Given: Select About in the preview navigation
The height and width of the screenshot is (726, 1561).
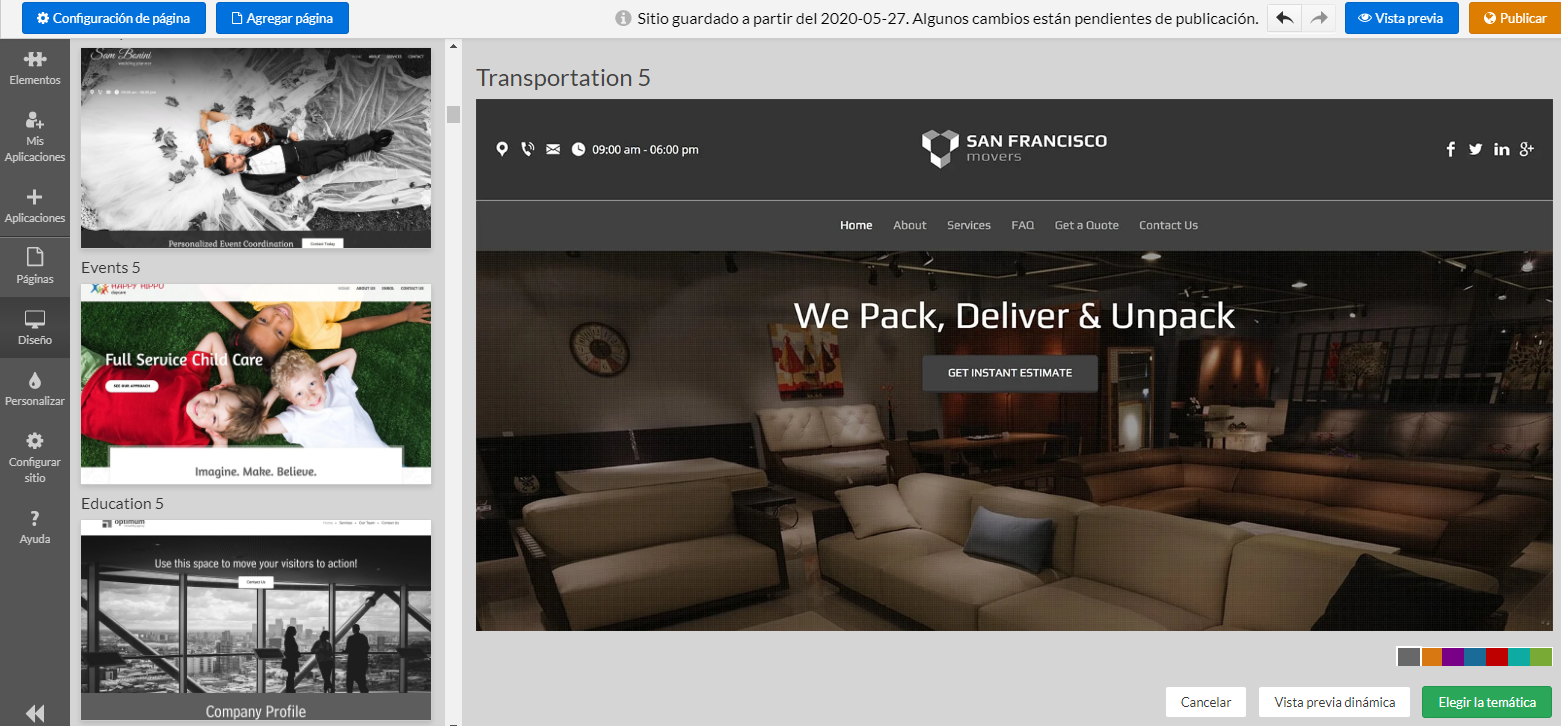Looking at the screenshot, I should [910, 225].
